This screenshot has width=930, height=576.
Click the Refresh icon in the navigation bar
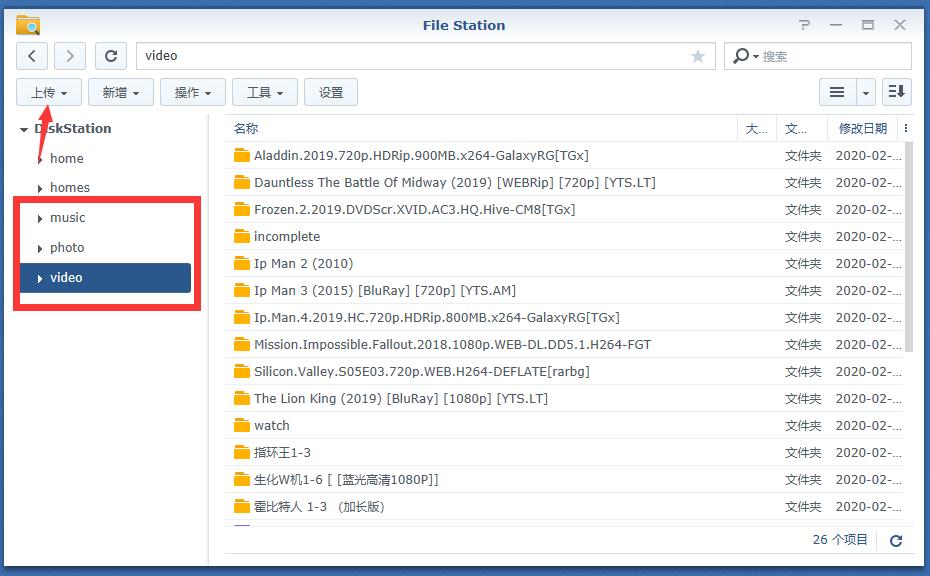[110, 55]
